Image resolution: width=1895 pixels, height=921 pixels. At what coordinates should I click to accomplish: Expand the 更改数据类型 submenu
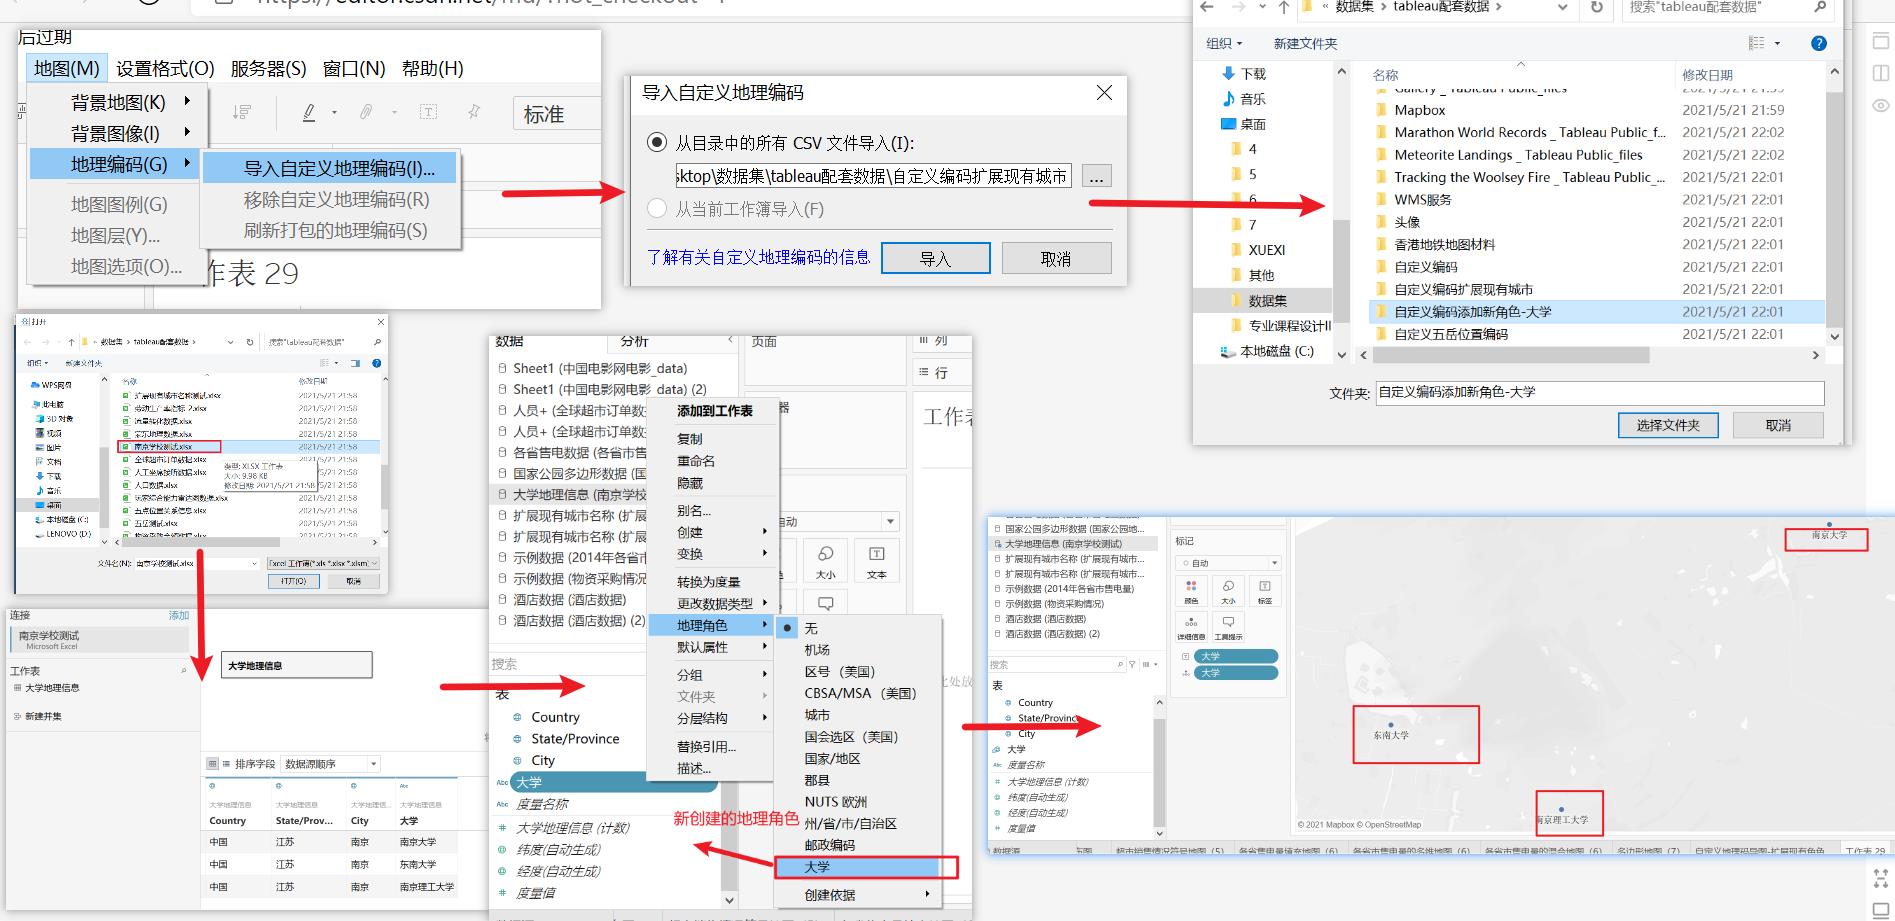(712, 603)
